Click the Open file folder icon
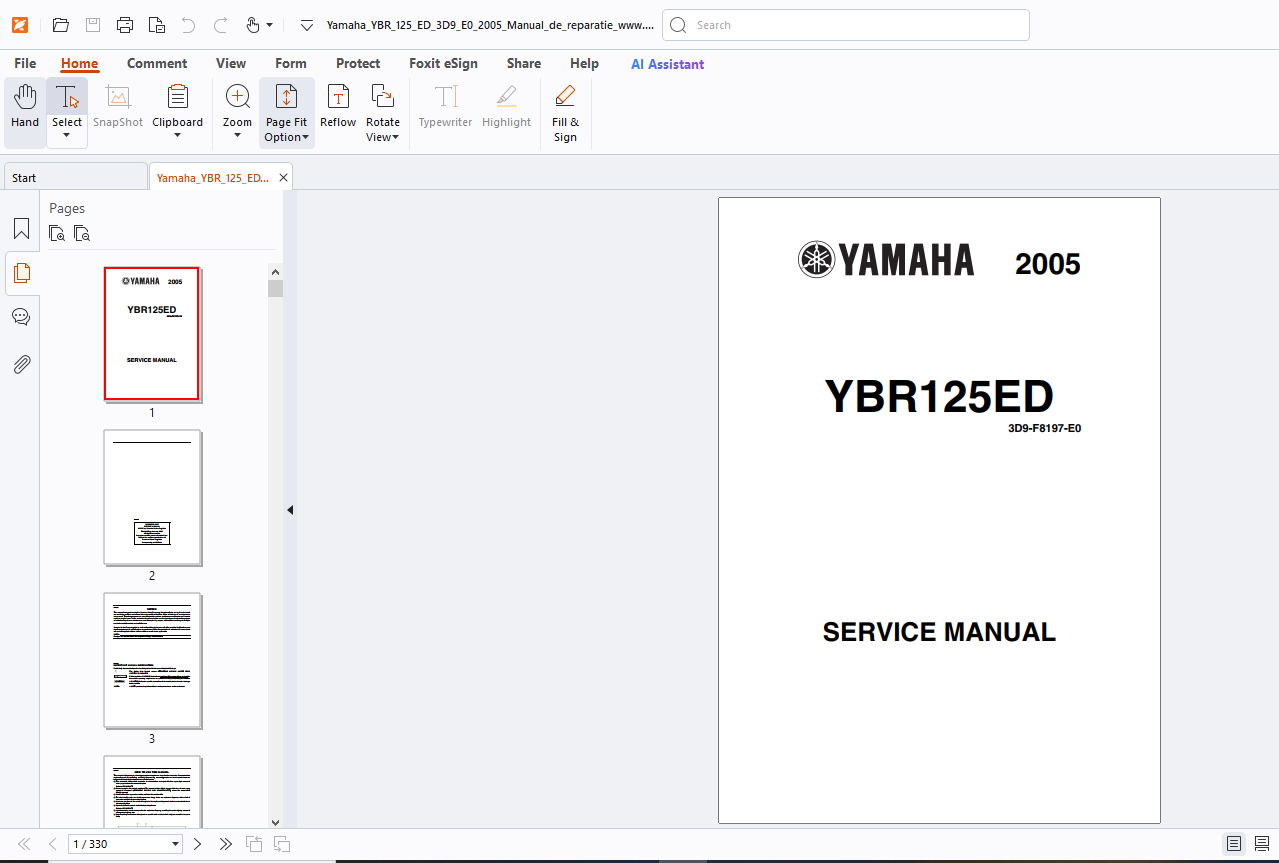1279x863 pixels. pyautogui.click(x=61, y=25)
